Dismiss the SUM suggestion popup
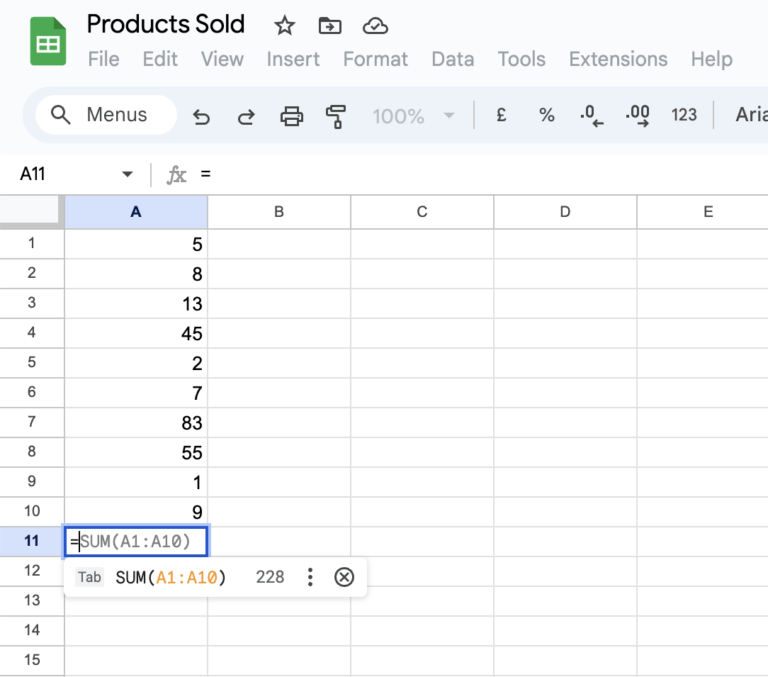768x677 pixels. point(344,577)
